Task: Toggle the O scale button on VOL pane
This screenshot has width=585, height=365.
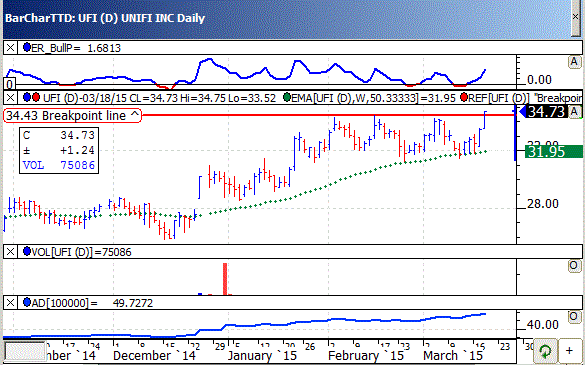Action: [x=574, y=266]
